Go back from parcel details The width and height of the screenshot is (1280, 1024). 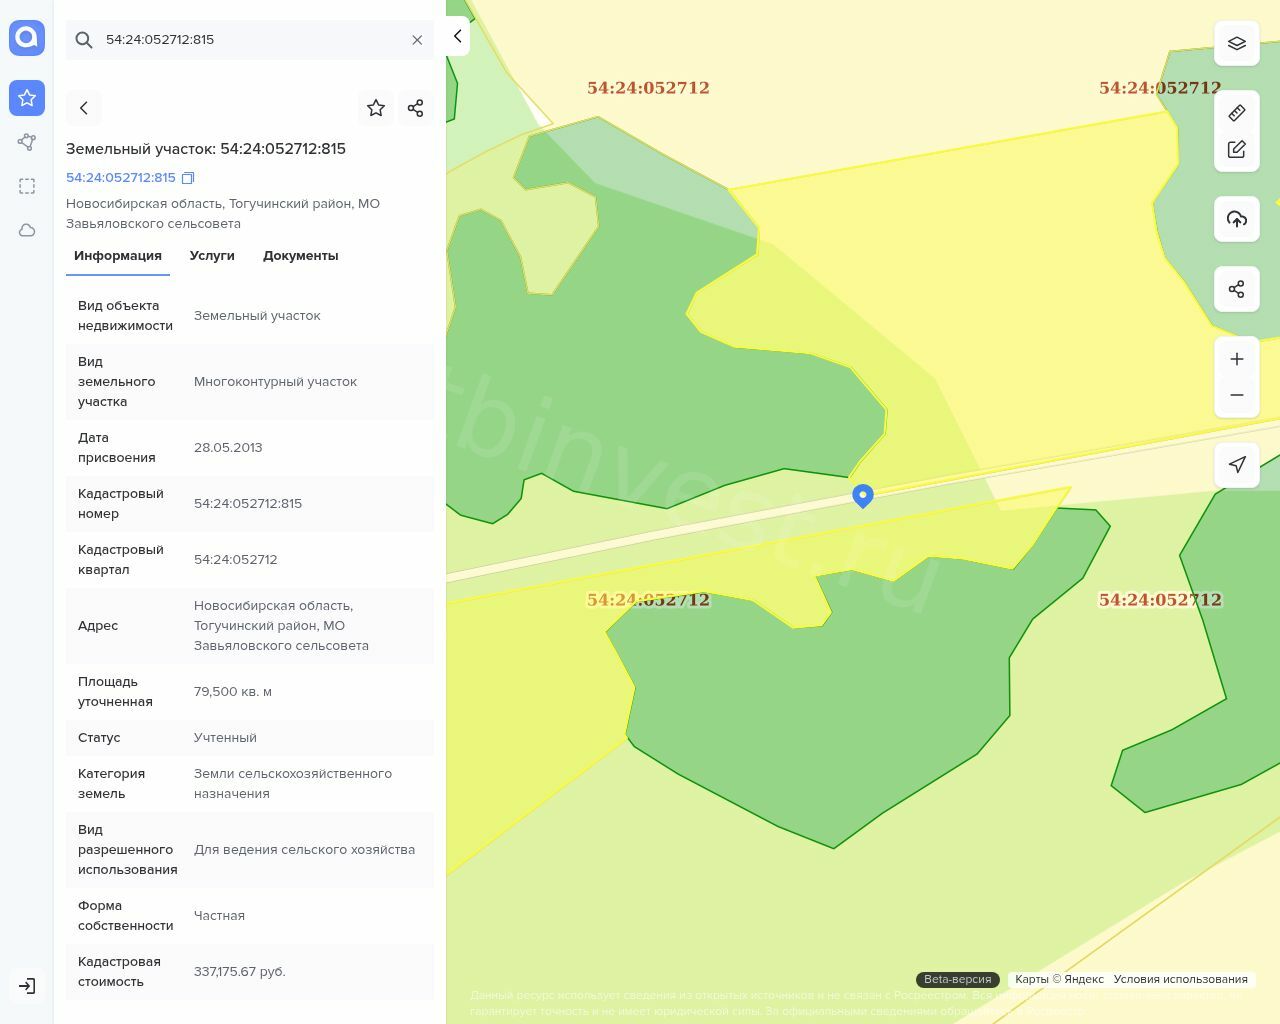click(x=84, y=108)
